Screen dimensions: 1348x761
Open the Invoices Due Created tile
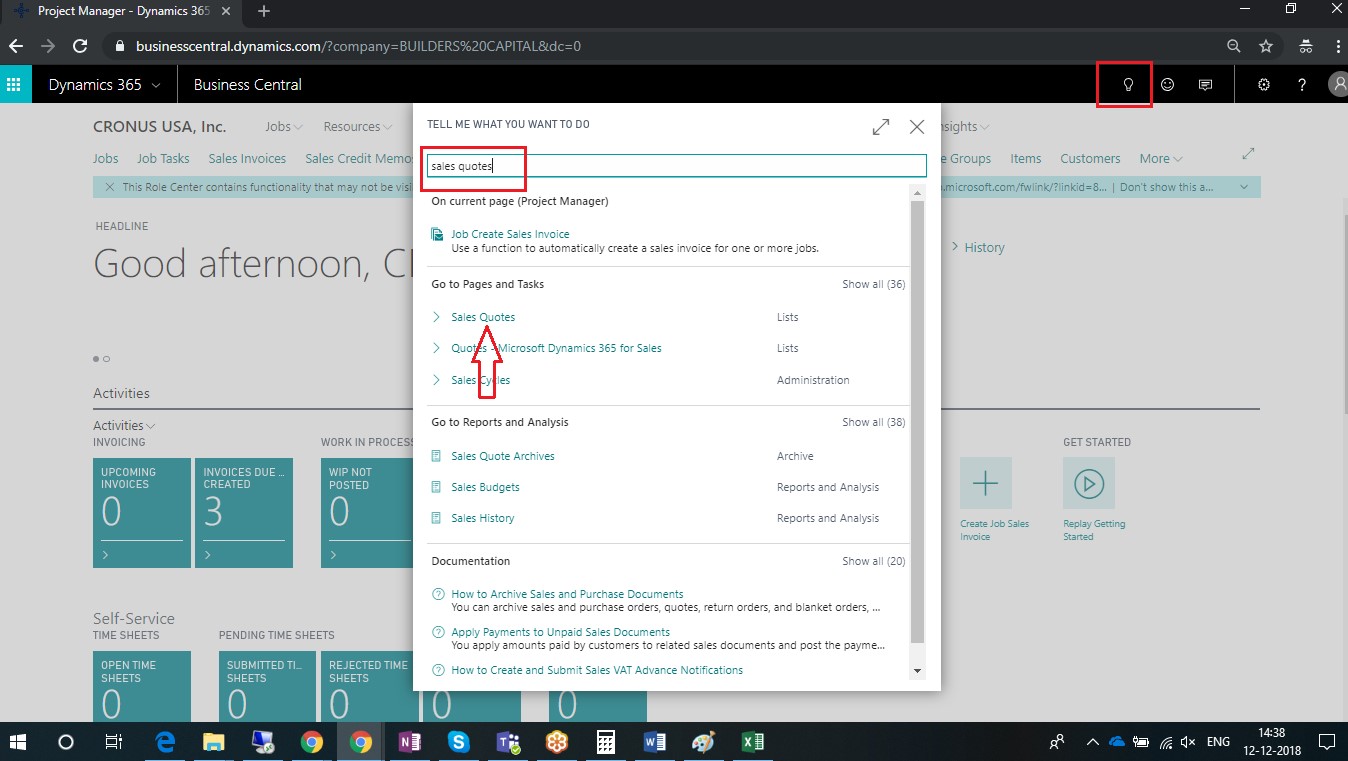(244, 513)
